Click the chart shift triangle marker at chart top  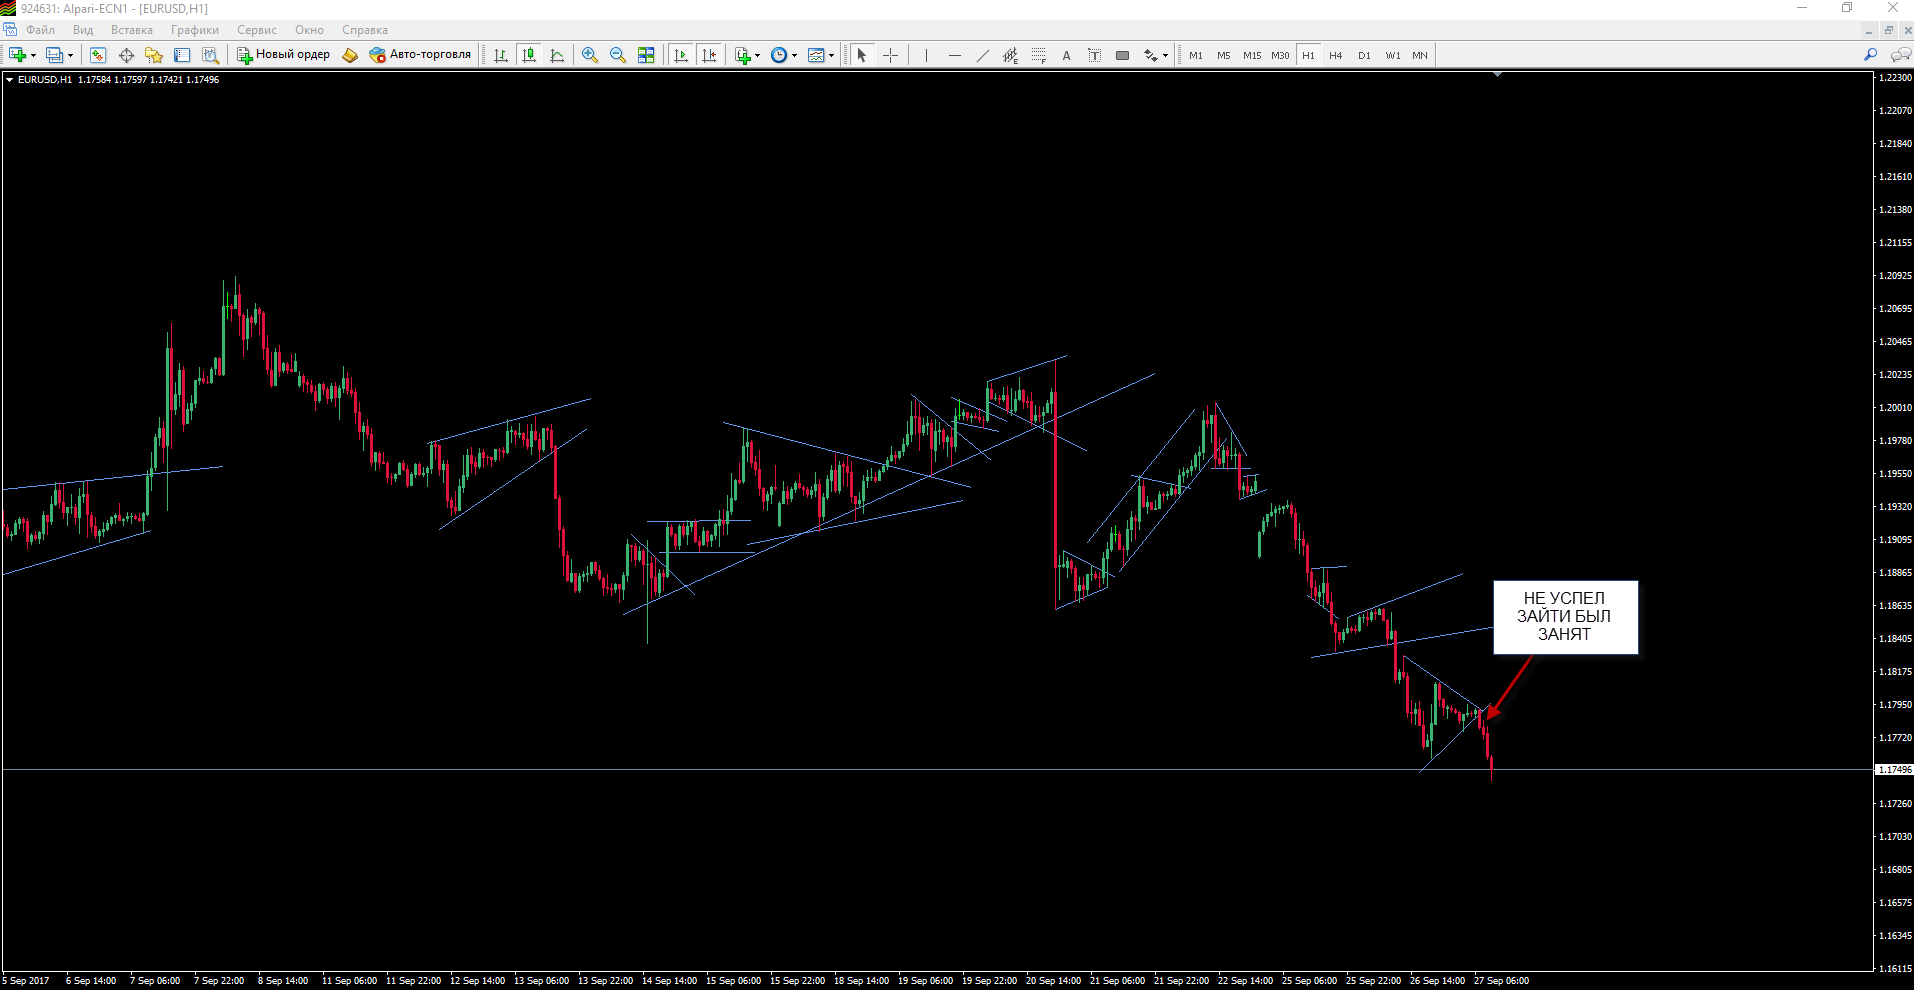tap(1497, 75)
